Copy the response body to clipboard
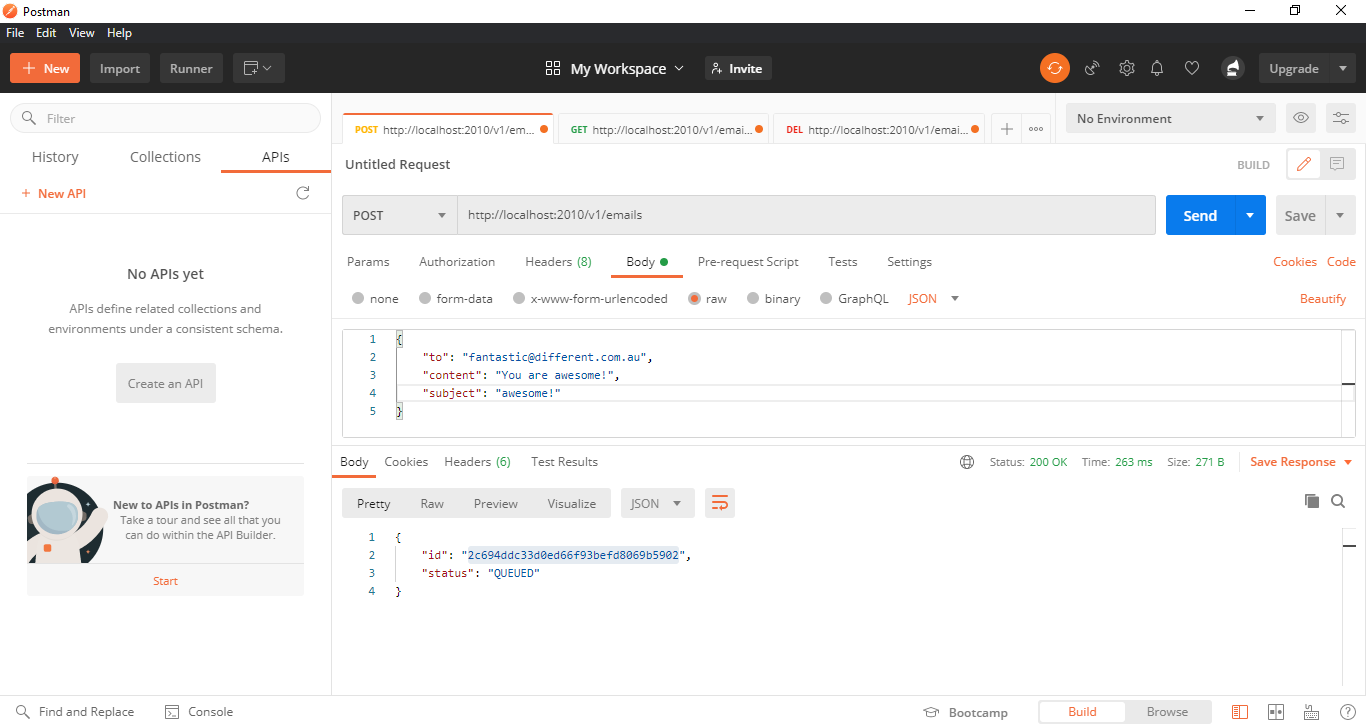 tap(1311, 501)
